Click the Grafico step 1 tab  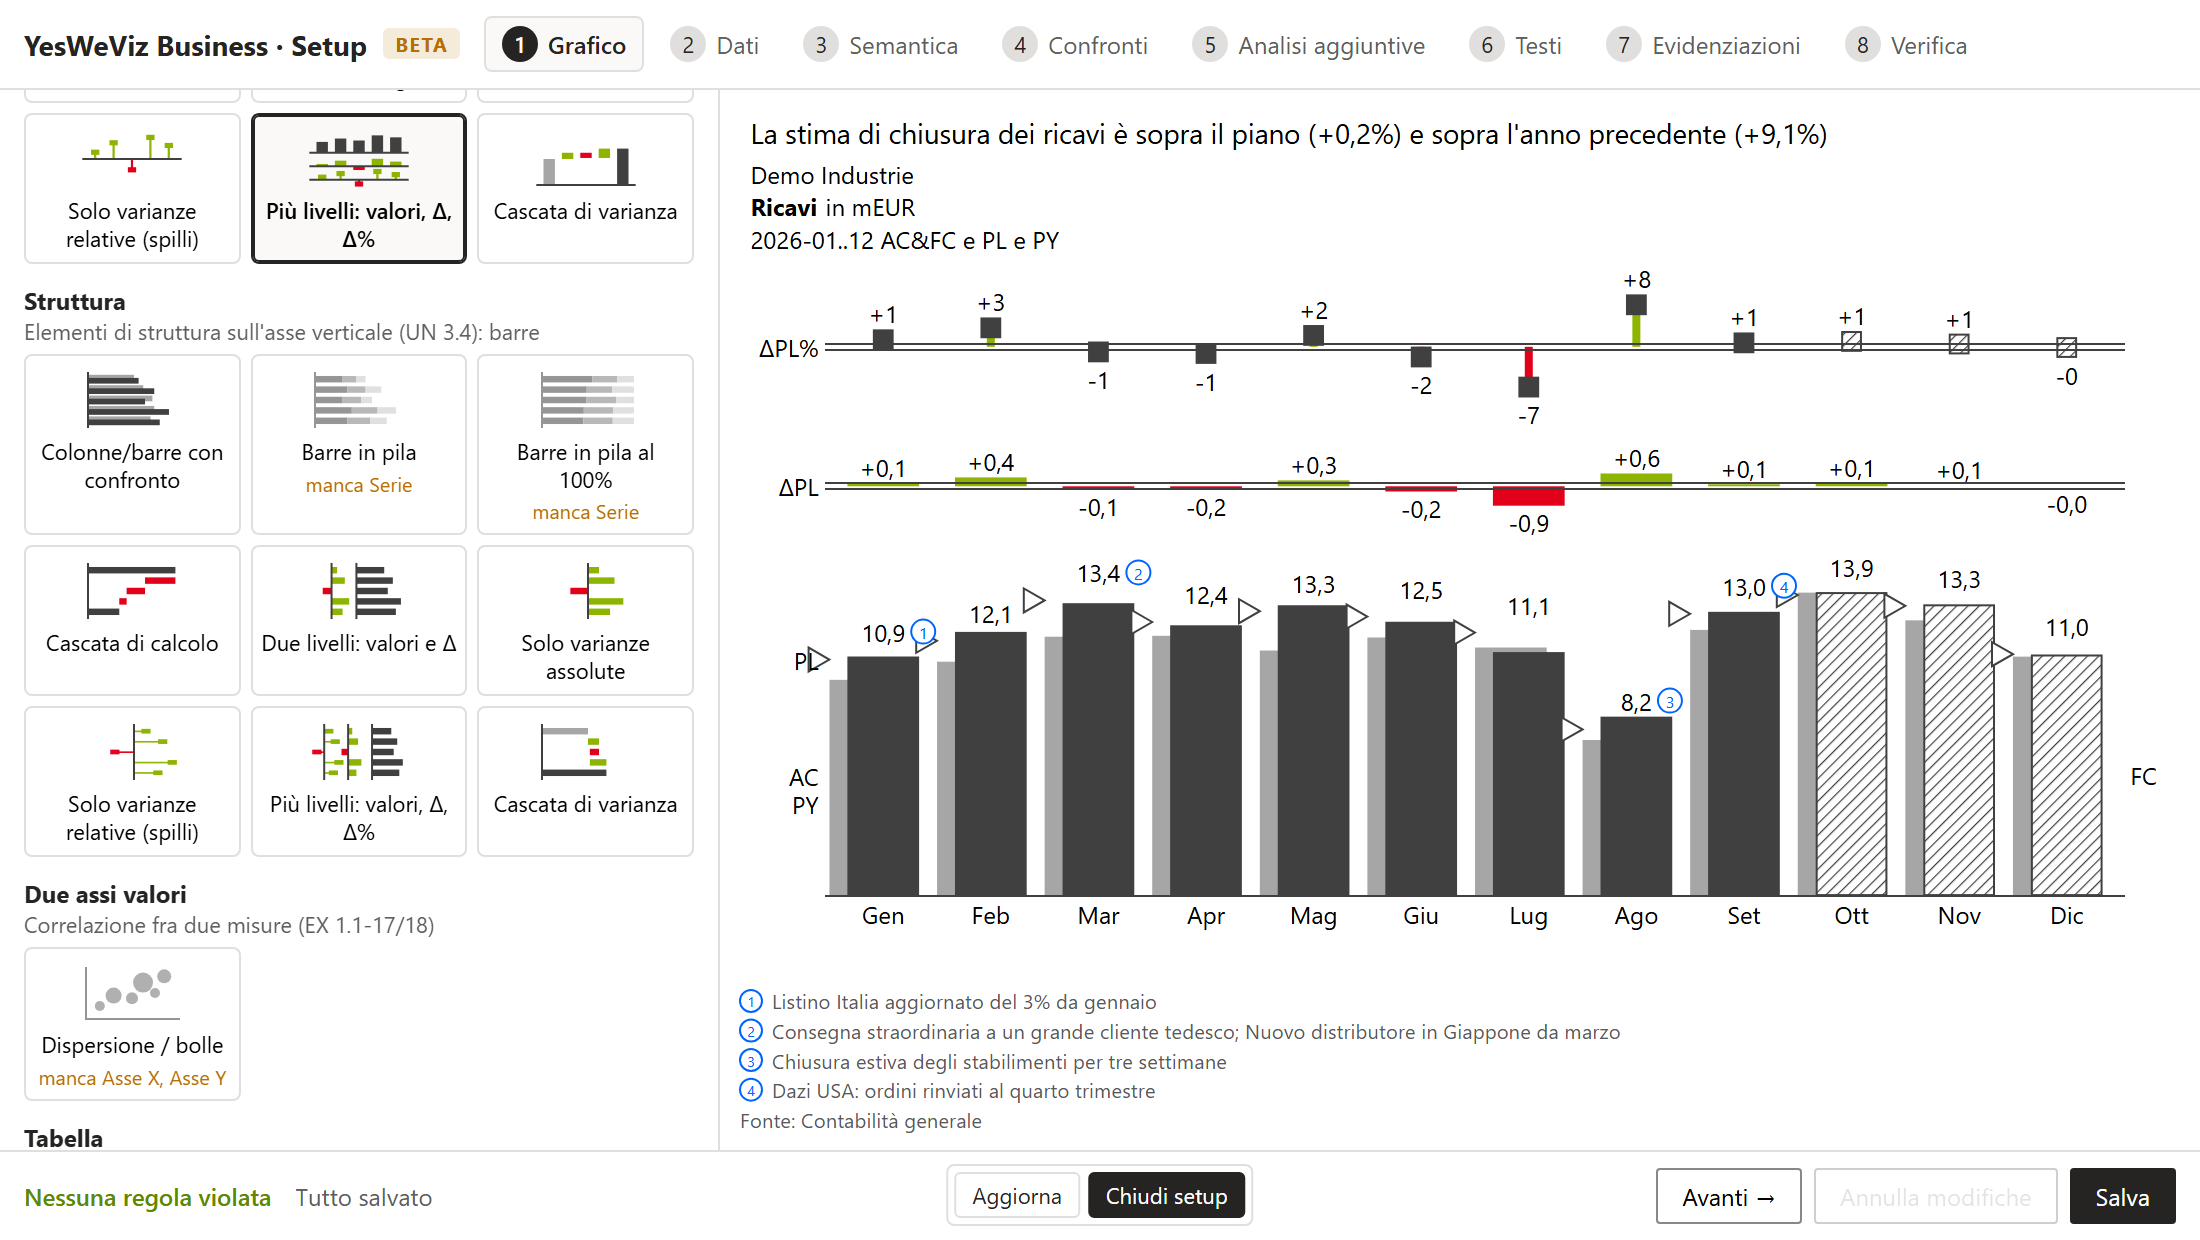coord(564,45)
